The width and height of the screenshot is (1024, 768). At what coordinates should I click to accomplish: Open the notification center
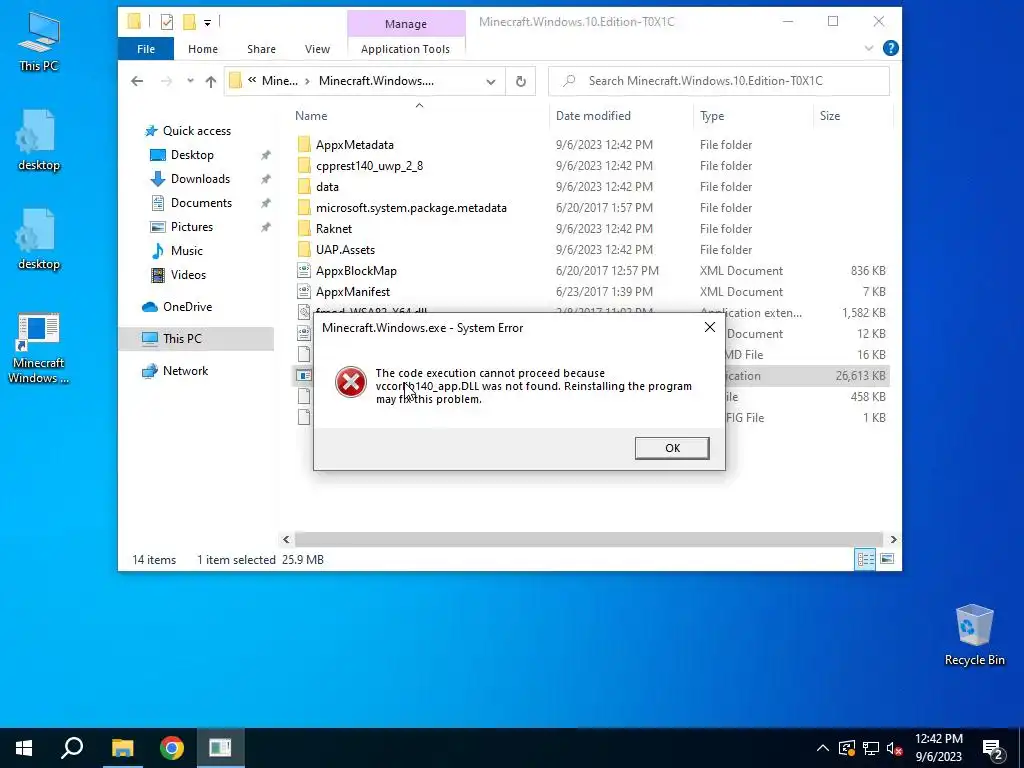point(993,750)
